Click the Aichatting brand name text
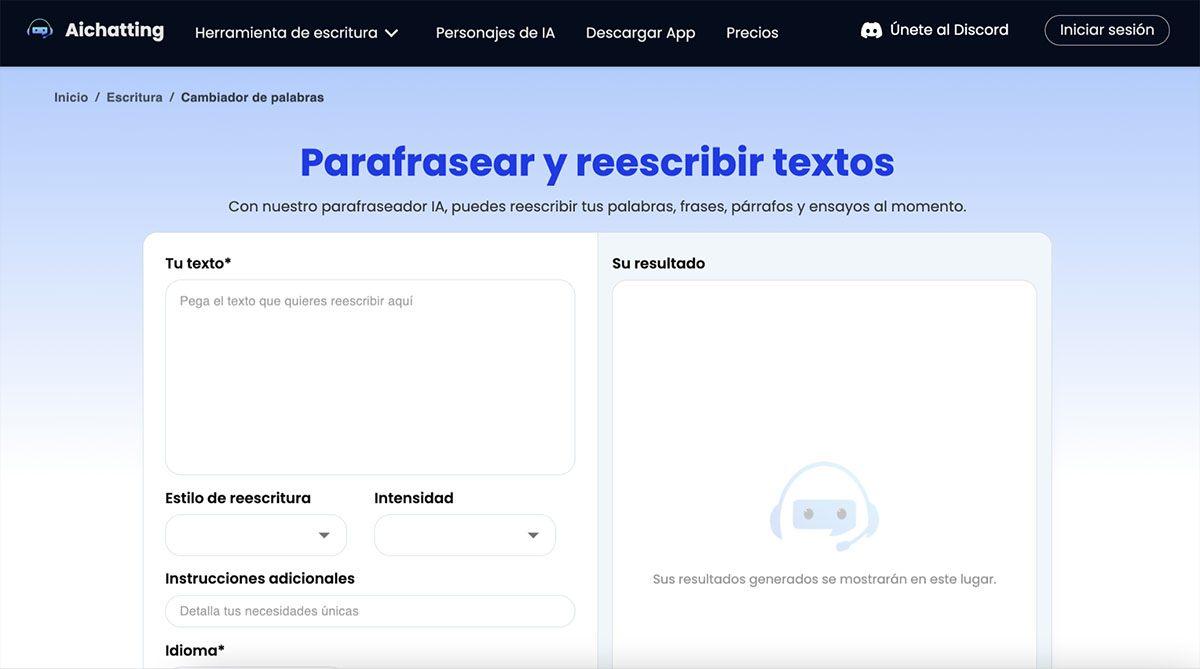This screenshot has height=669, width=1200. coord(114,30)
